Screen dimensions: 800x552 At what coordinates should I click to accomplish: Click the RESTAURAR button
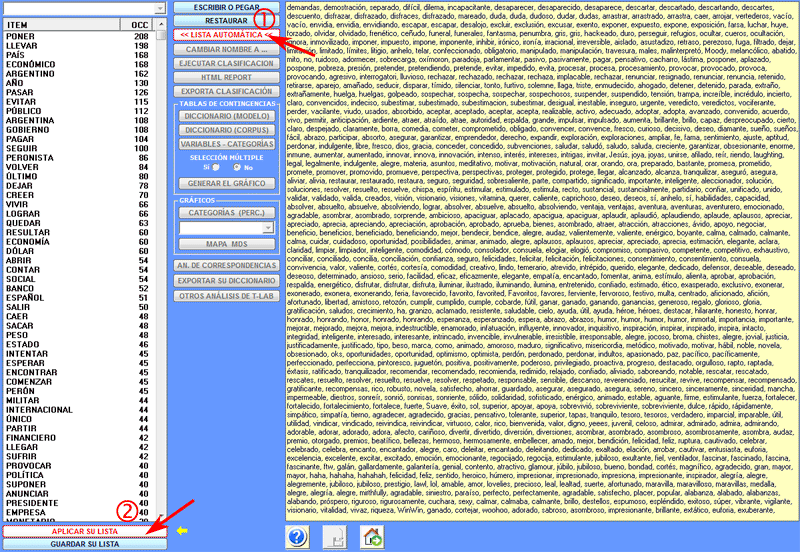227,20
